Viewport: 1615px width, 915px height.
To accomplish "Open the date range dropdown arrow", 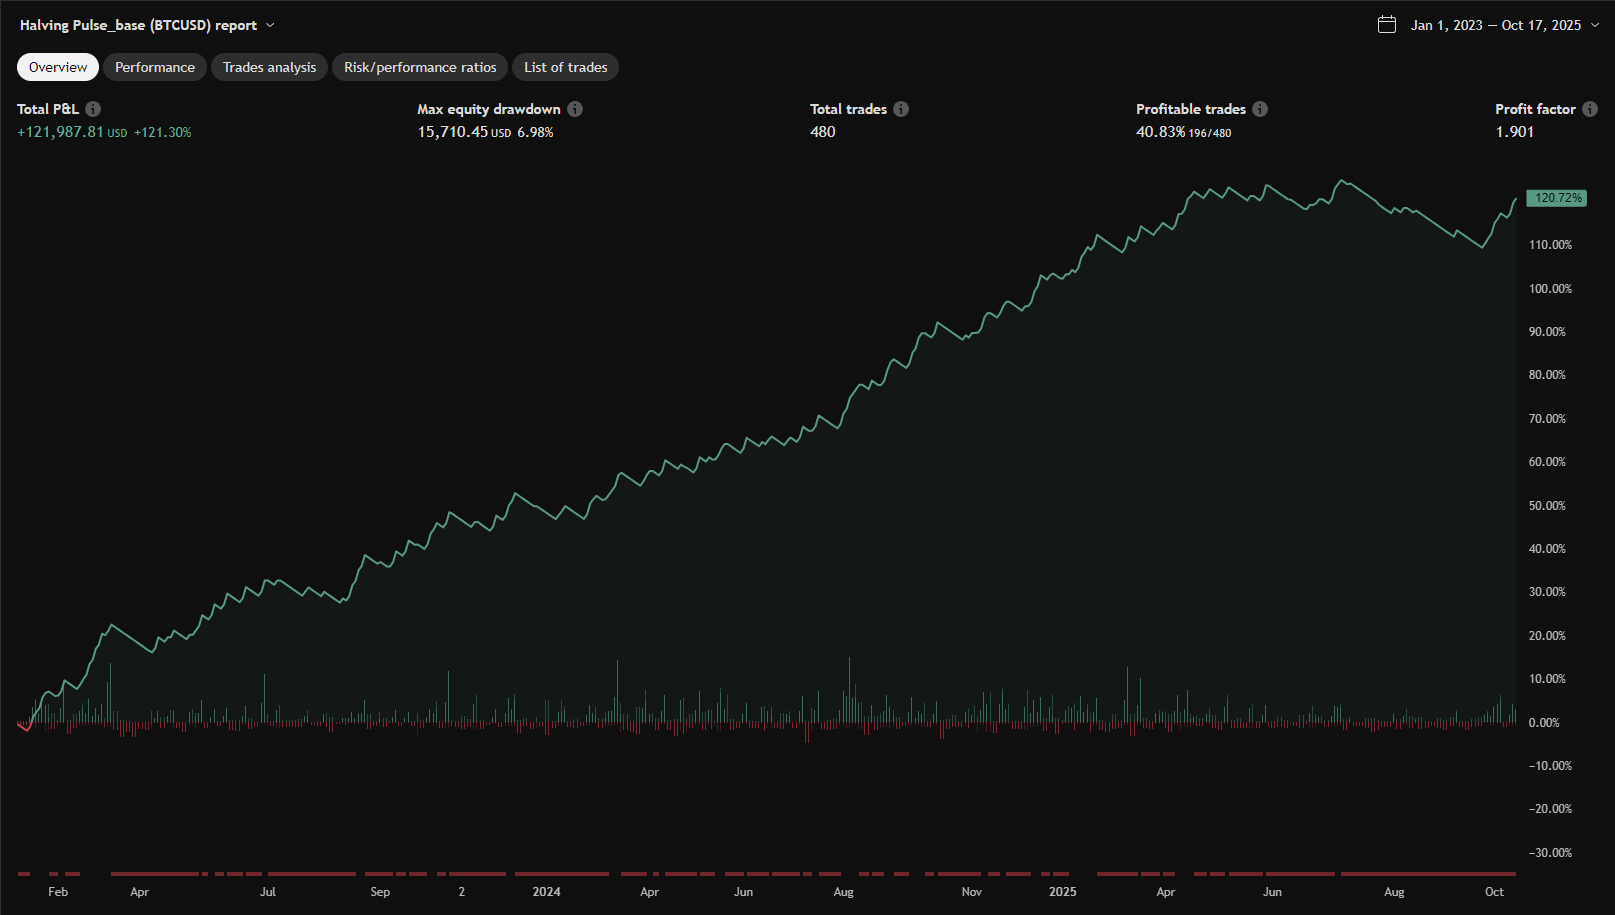I will (1595, 25).
